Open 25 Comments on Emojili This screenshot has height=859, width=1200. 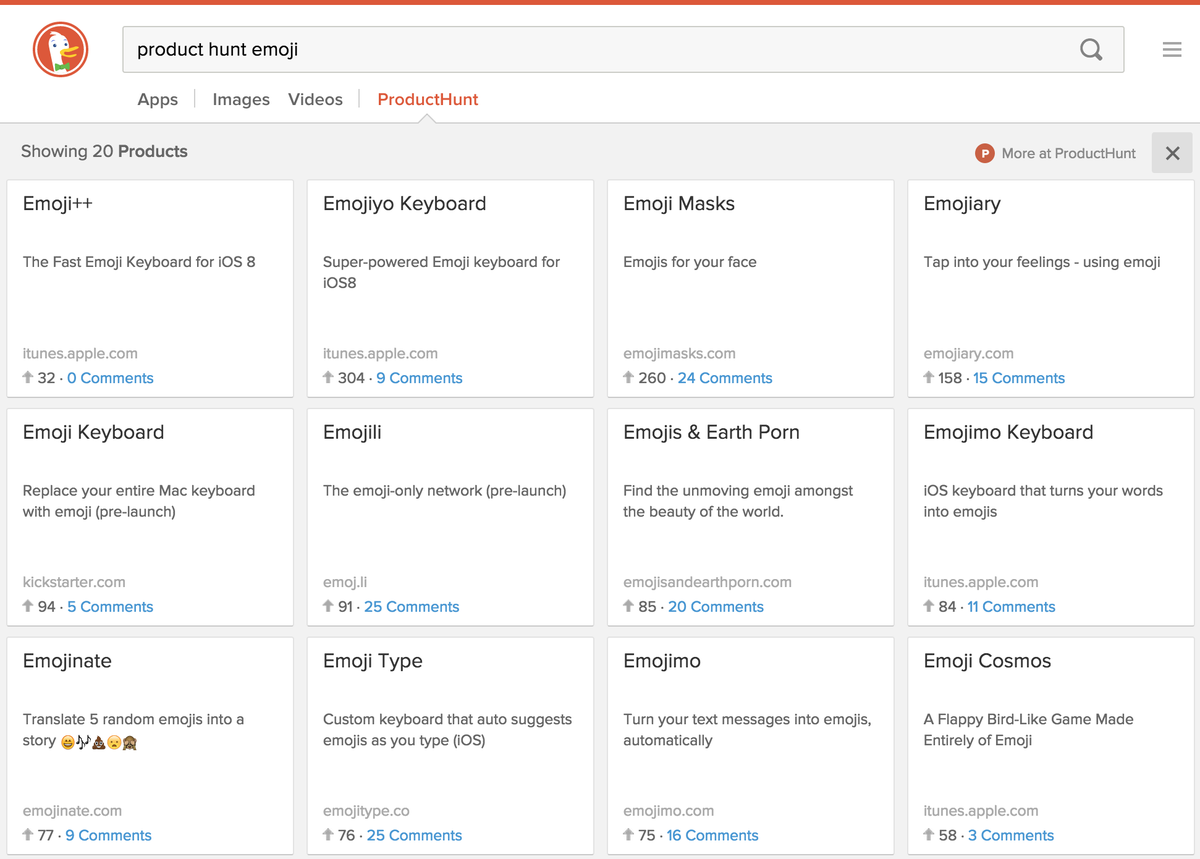click(x=412, y=607)
